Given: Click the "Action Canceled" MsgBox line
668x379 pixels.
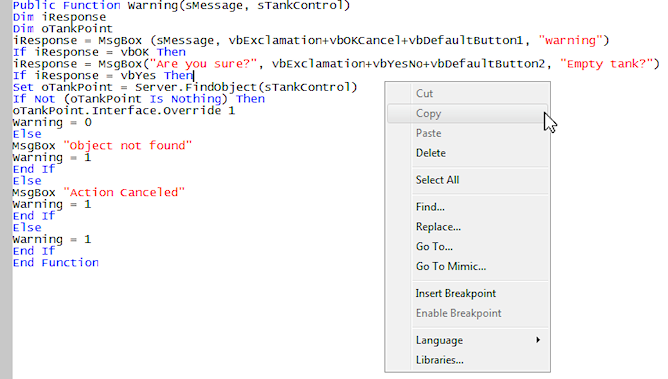Looking at the screenshot, I should click(98, 192).
